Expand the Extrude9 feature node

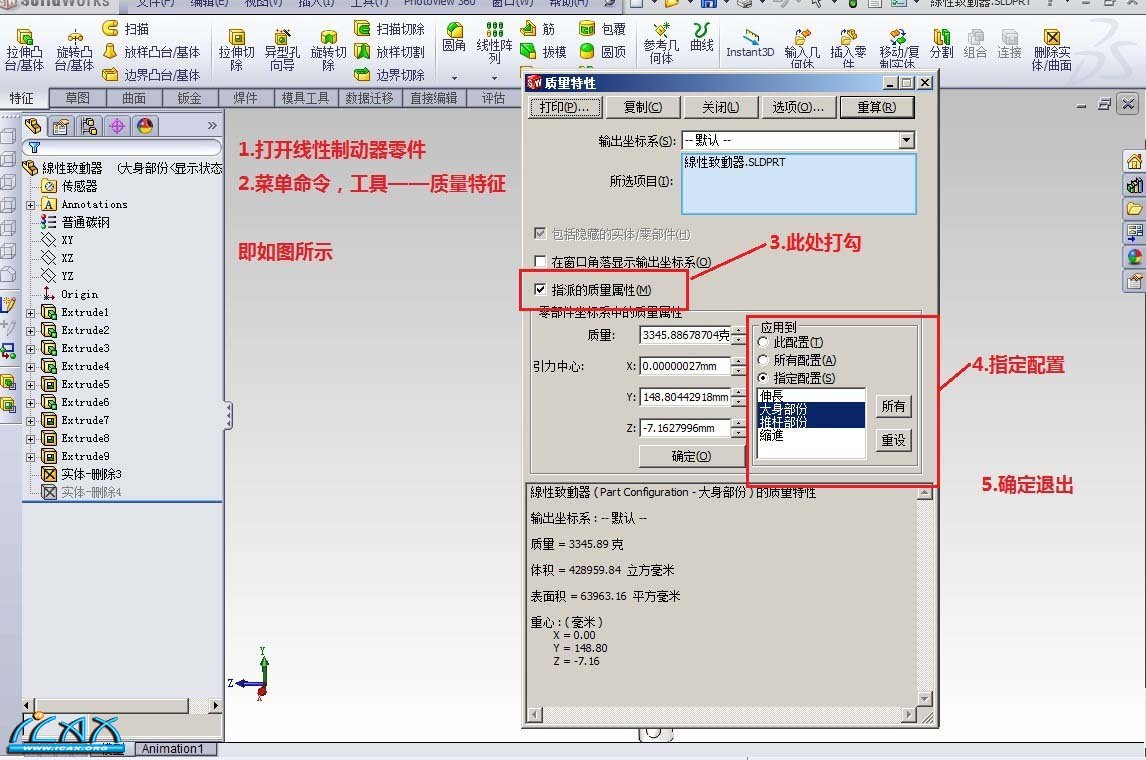[x=31, y=457]
